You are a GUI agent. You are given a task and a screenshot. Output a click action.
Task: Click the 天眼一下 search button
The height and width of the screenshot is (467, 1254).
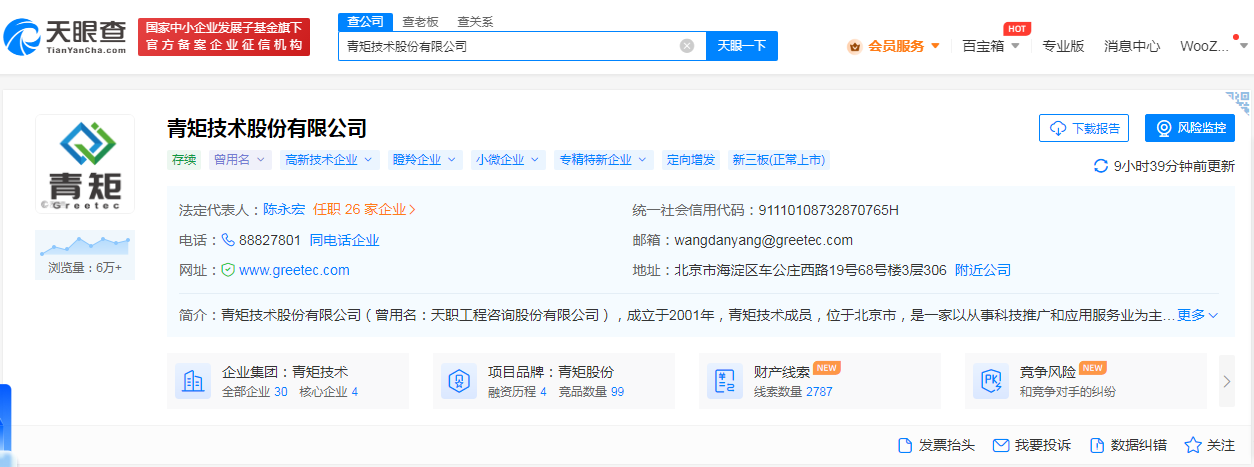[x=742, y=46]
